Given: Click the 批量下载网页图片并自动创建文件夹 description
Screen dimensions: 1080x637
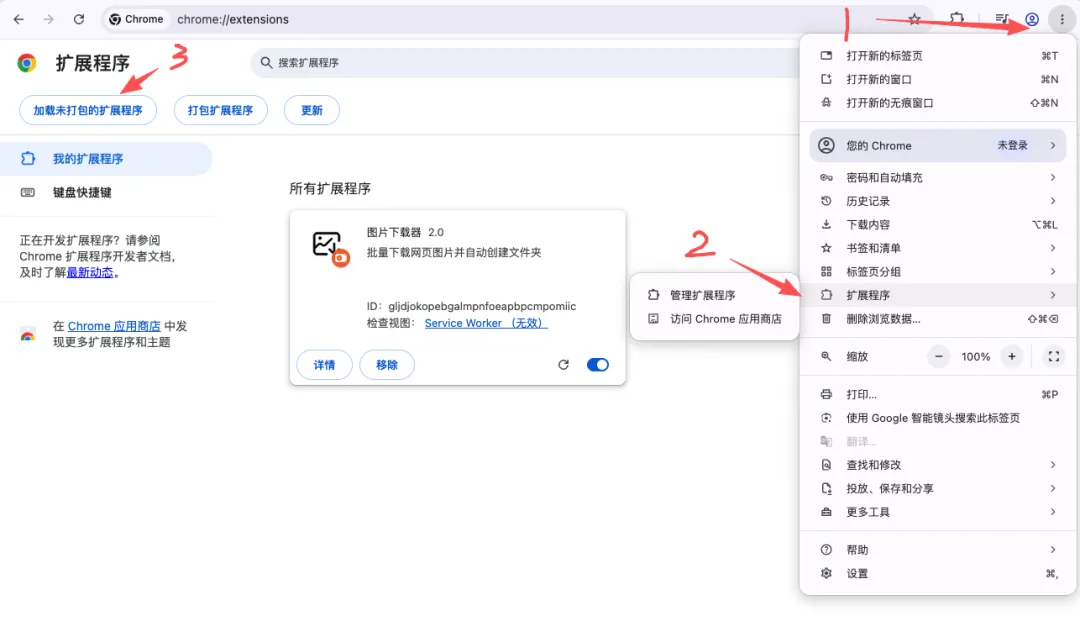Looking at the screenshot, I should click(454, 253).
